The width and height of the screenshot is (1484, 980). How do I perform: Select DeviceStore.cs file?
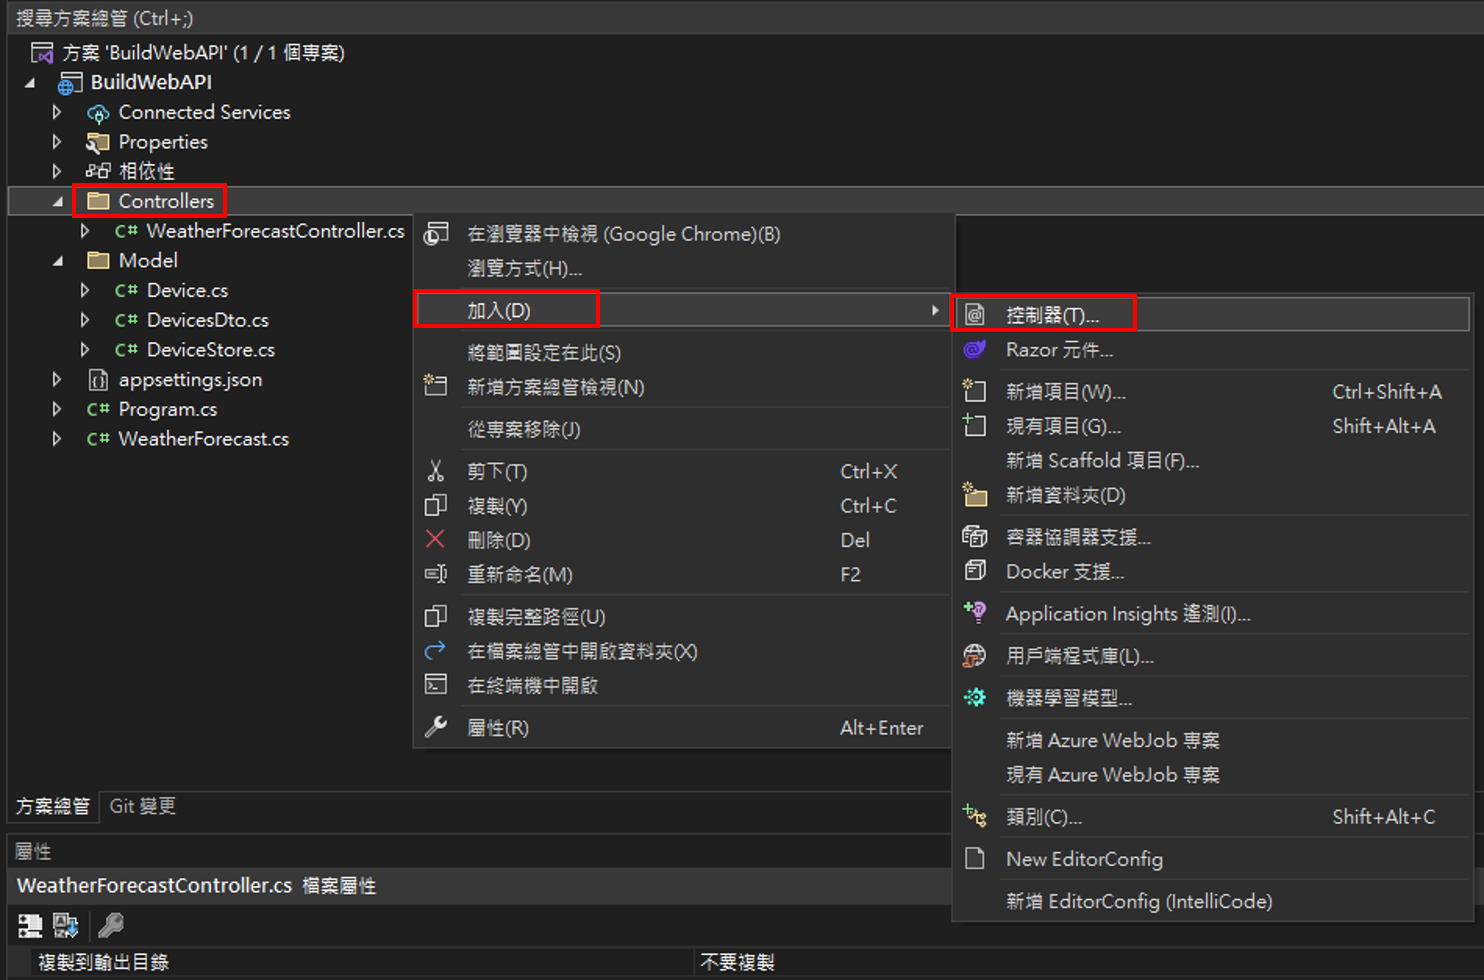pos(211,350)
